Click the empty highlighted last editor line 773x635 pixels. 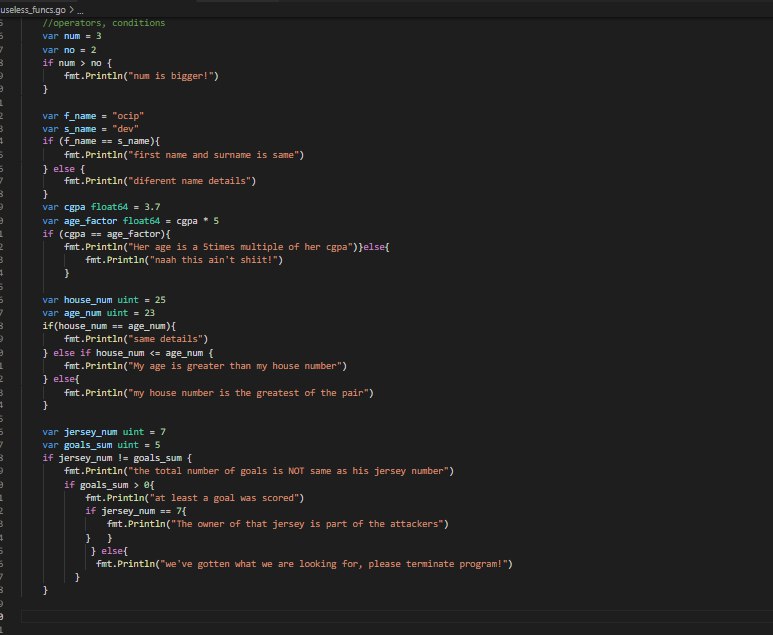pos(397,616)
